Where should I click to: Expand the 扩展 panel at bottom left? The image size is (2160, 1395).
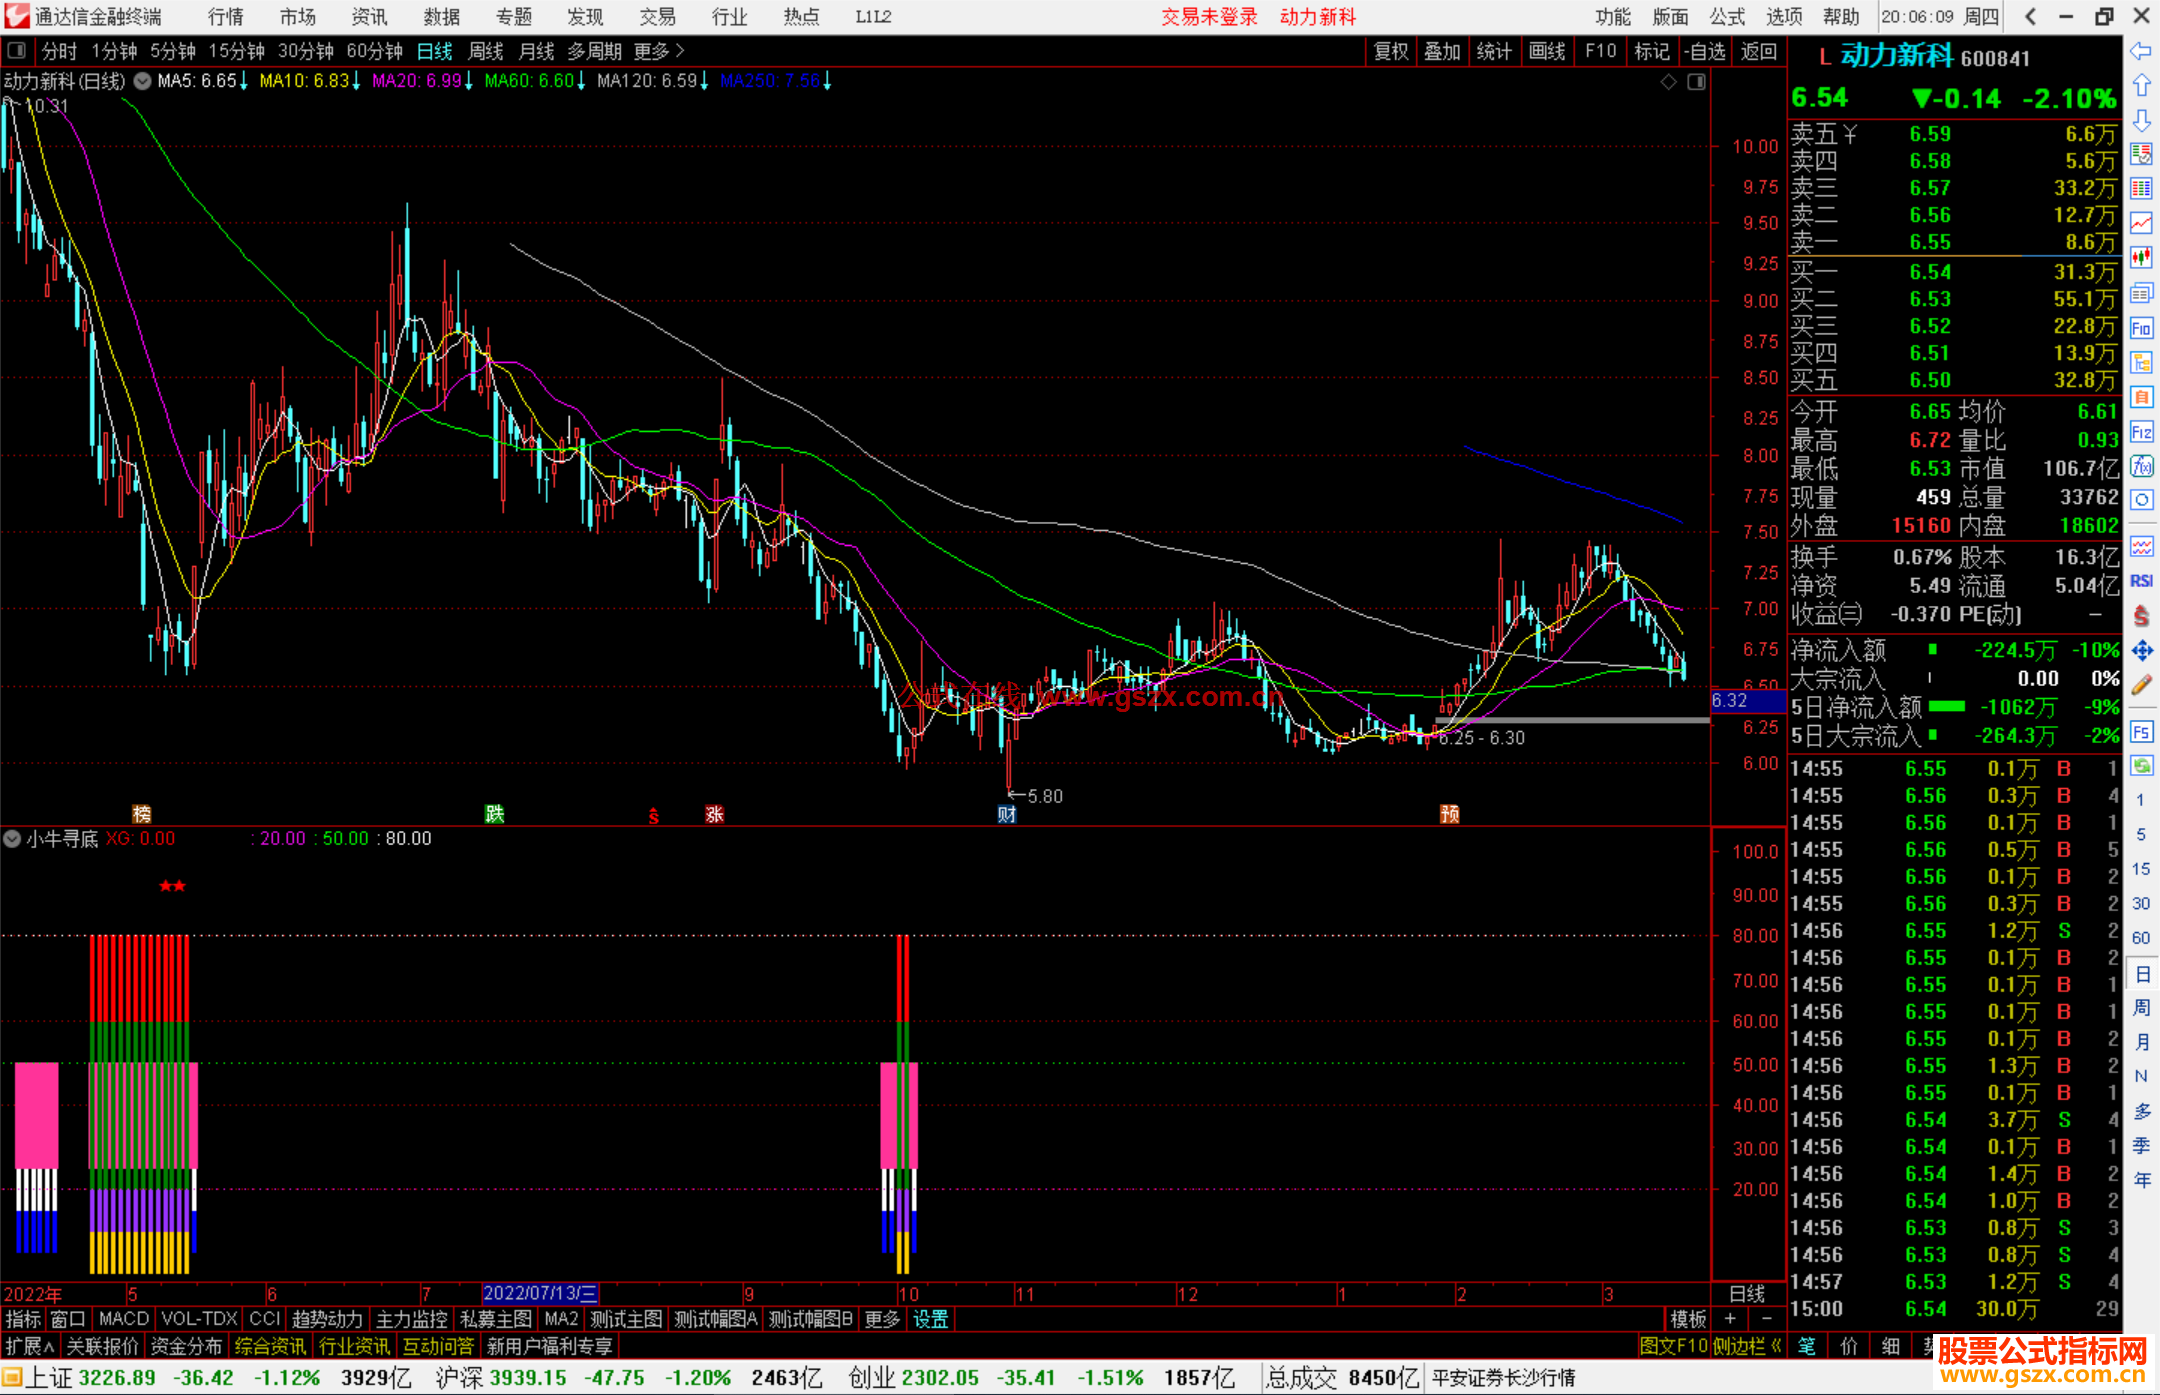point(30,1346)
